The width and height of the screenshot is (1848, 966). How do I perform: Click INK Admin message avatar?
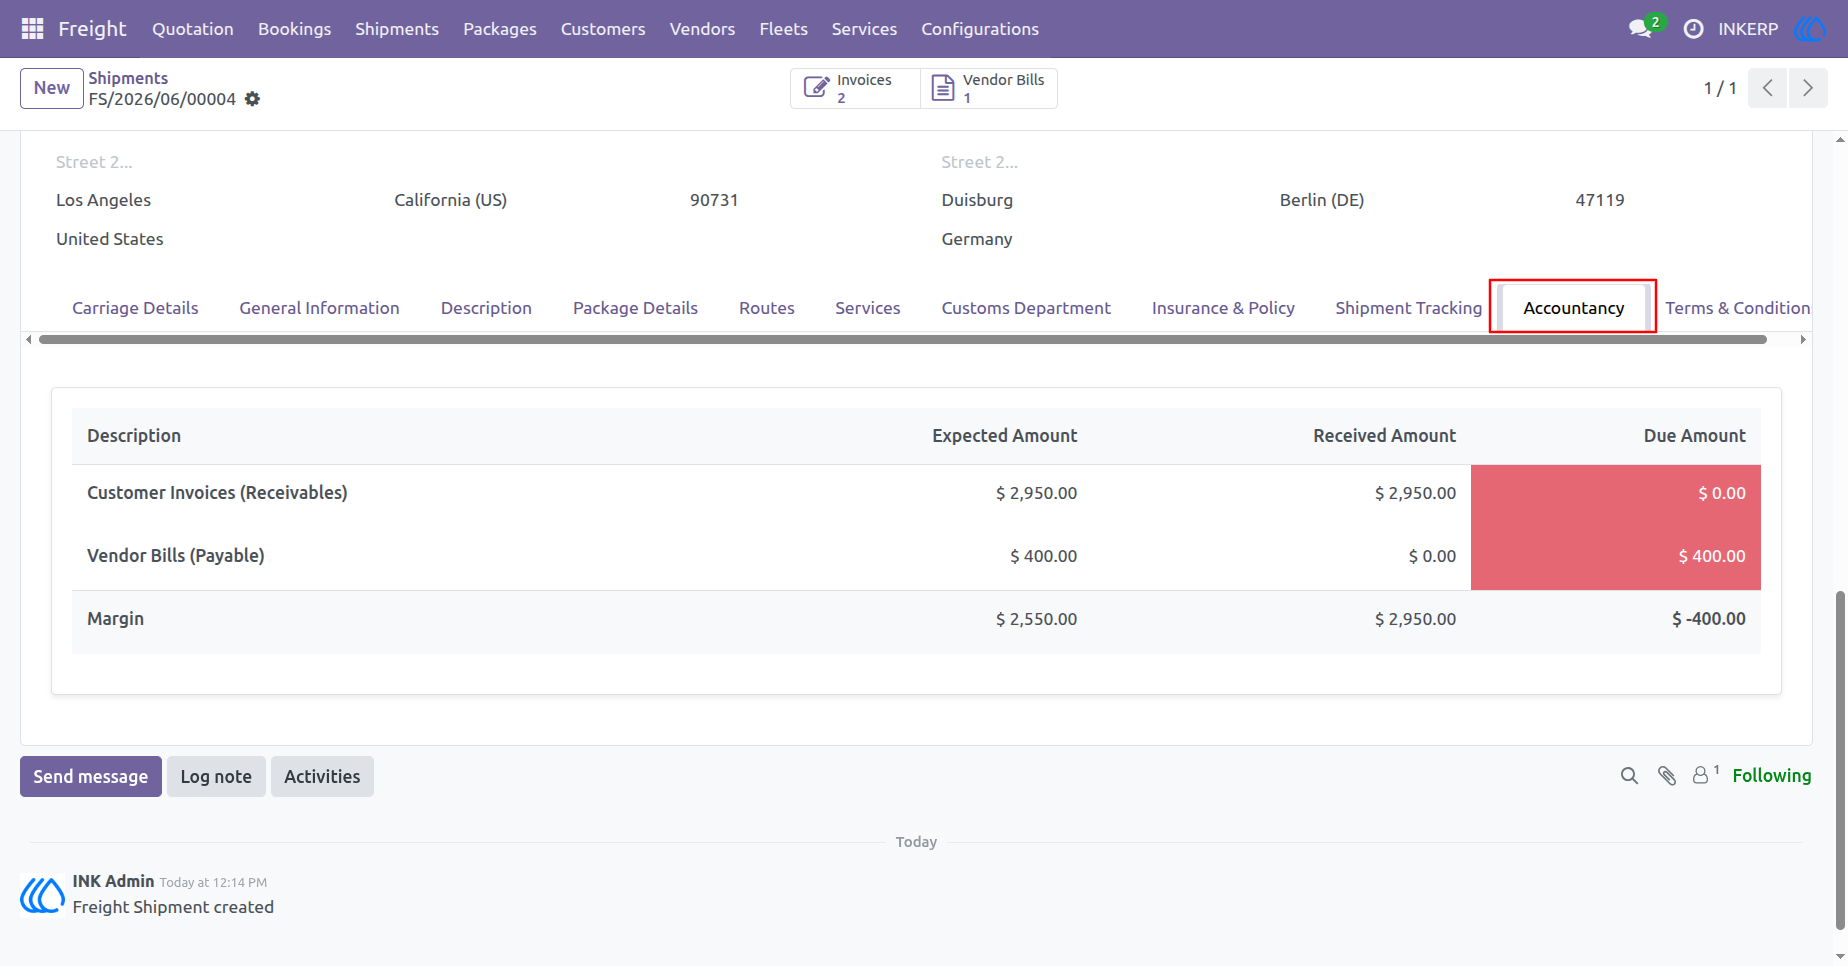(x=43, y=894)
